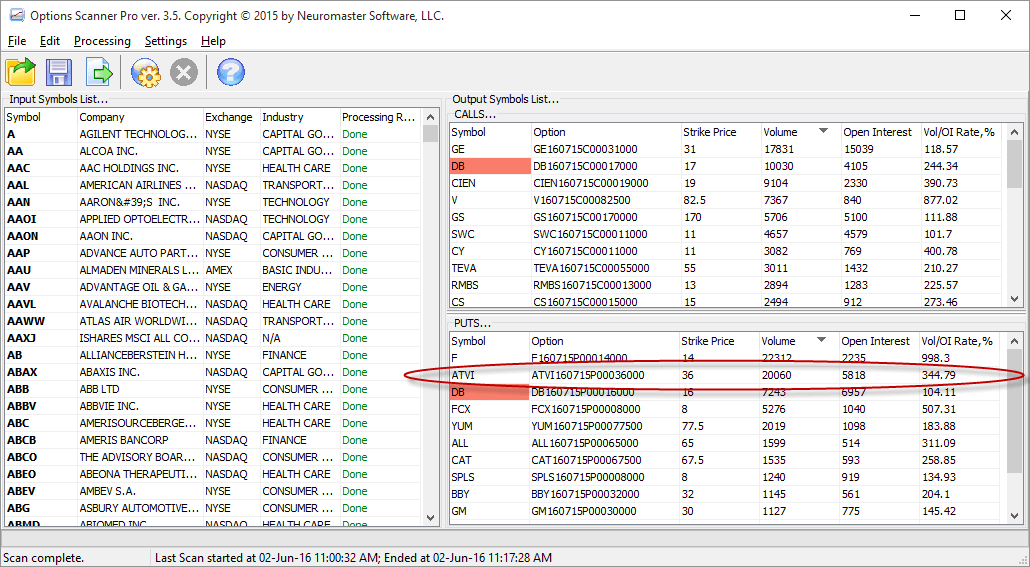The image size is (1030, 567).
Task: Open help via the blue question mark icon
Action: [231, 72]
